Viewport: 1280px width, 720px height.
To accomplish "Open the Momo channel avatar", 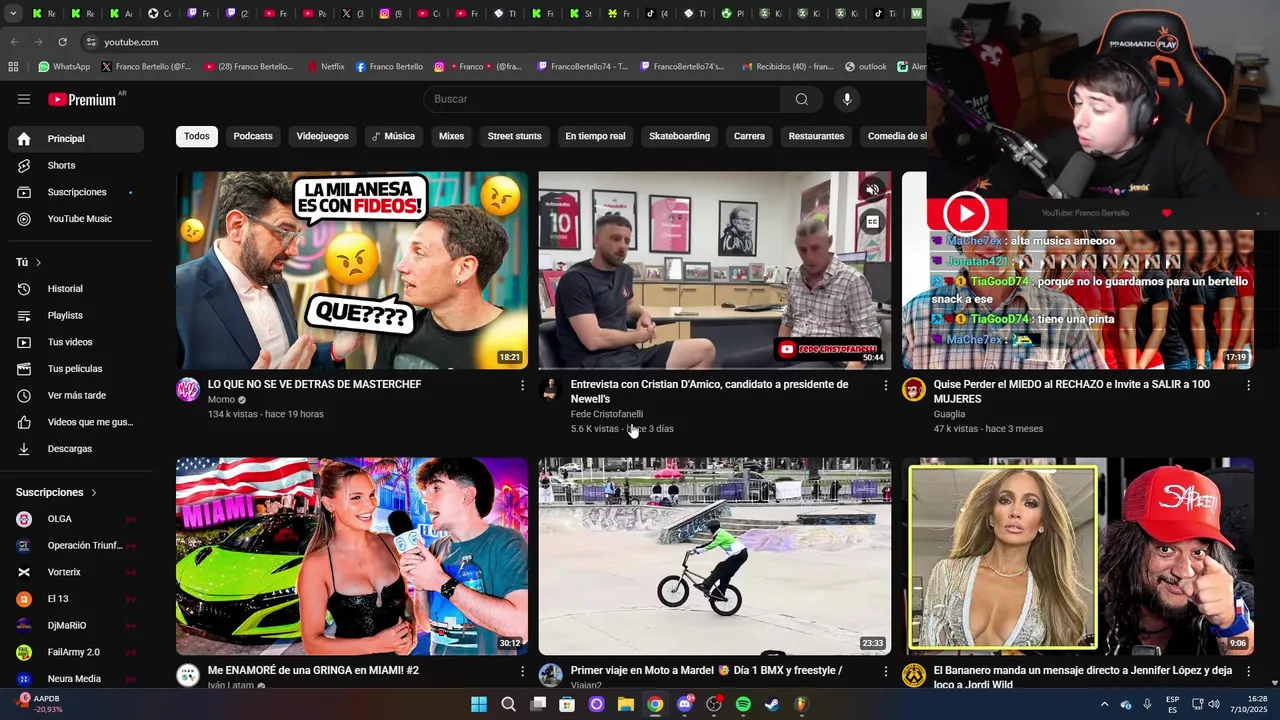I will (x=188, y=390).
